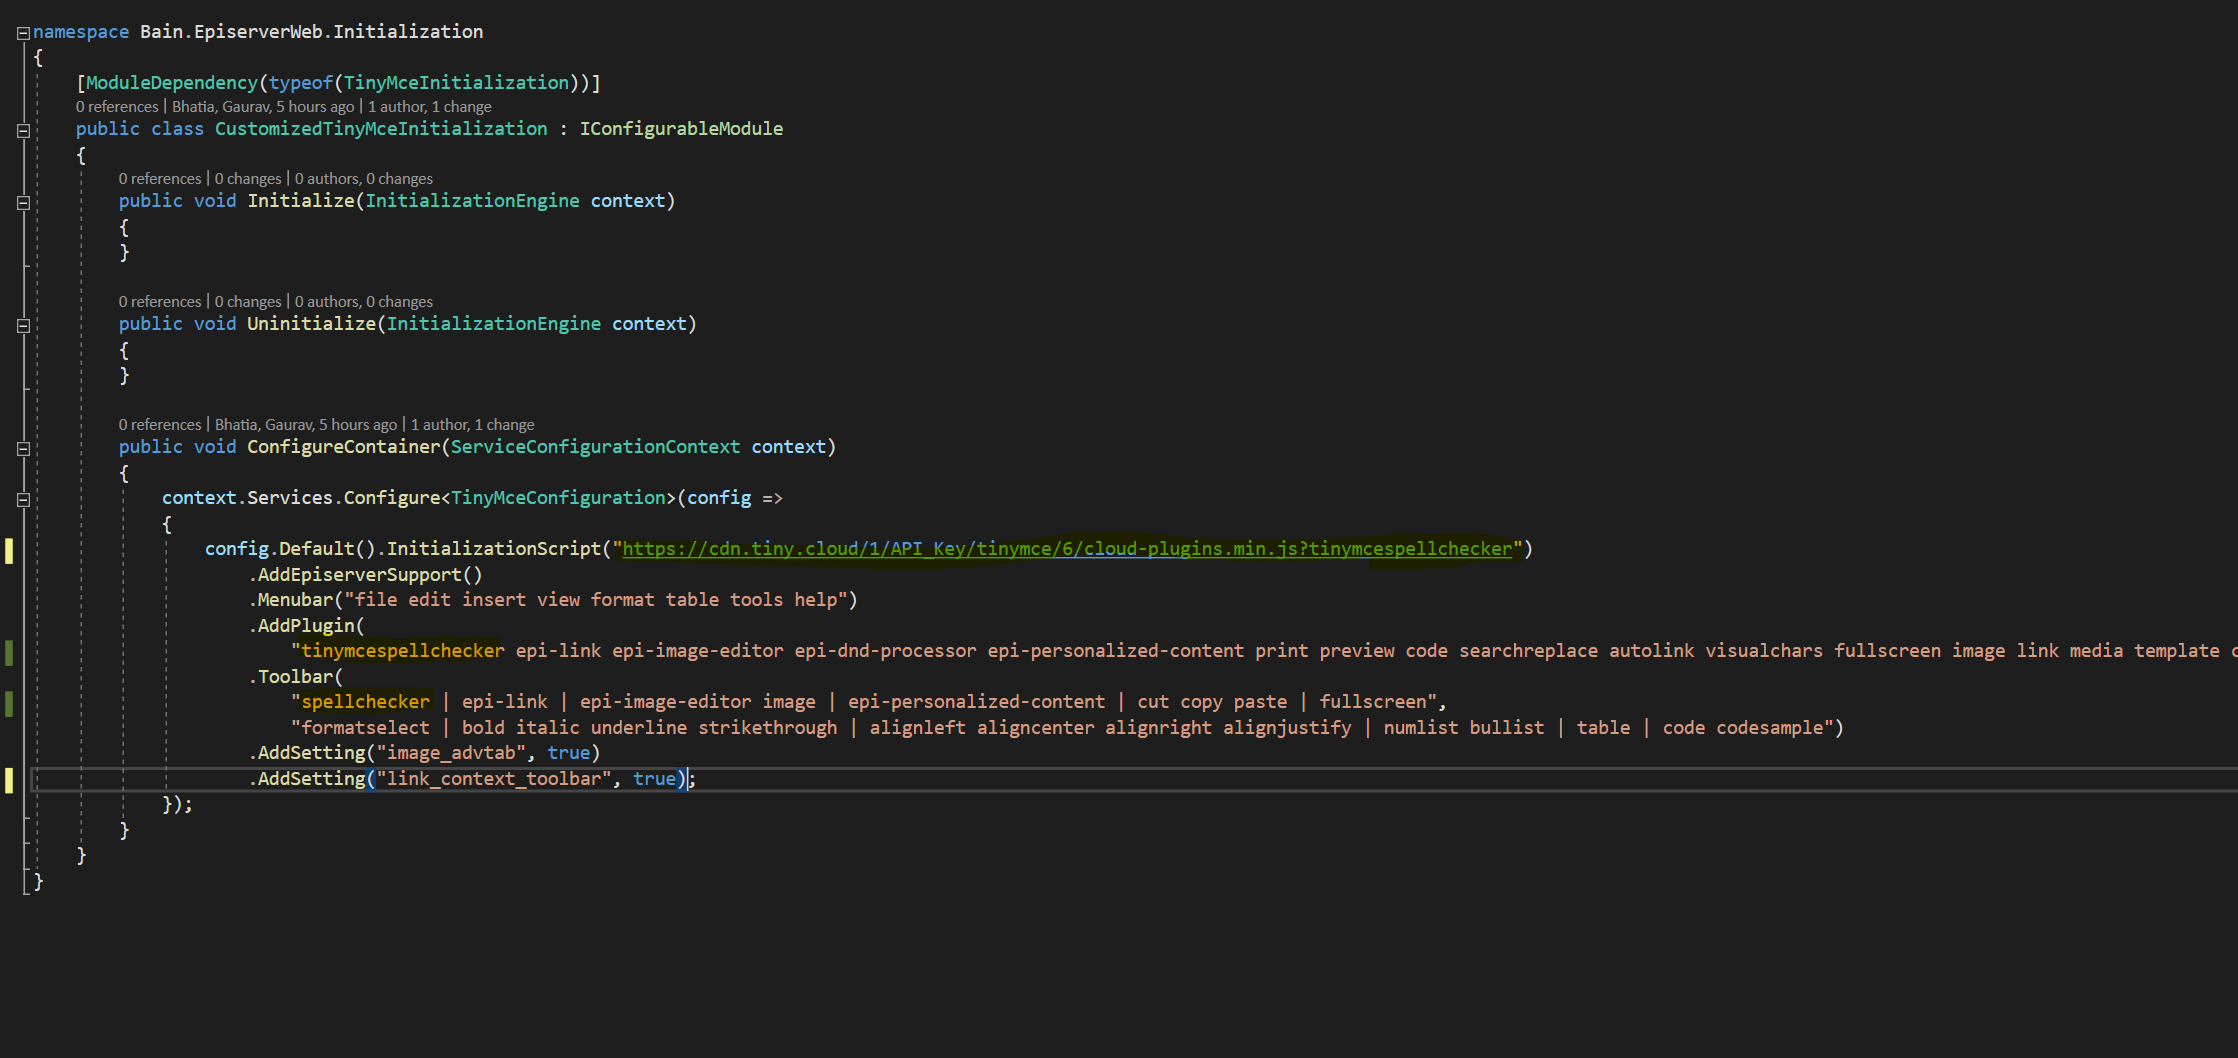Click the TinyMceInitialization type in the ModuleDependency attribute
The height and width of the screenshot is (1058, 2238).
tap(456, 83)
